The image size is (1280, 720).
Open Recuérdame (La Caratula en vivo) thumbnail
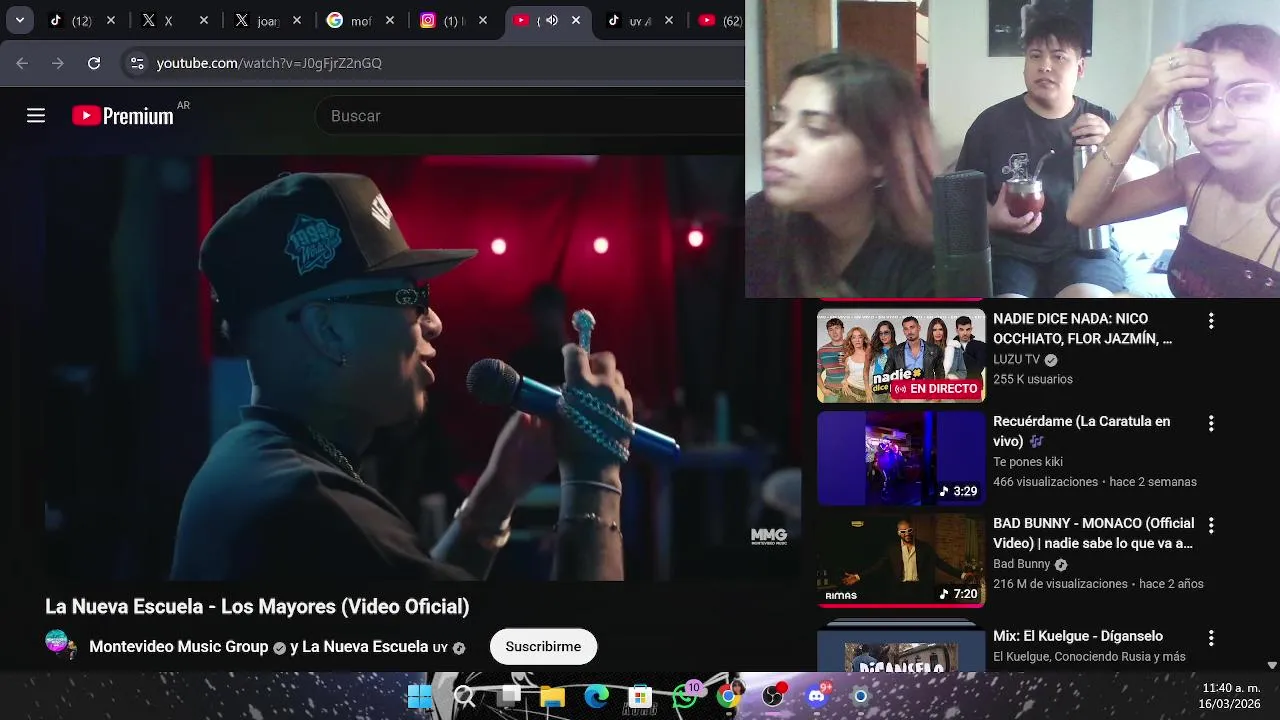tap(901, 458)
